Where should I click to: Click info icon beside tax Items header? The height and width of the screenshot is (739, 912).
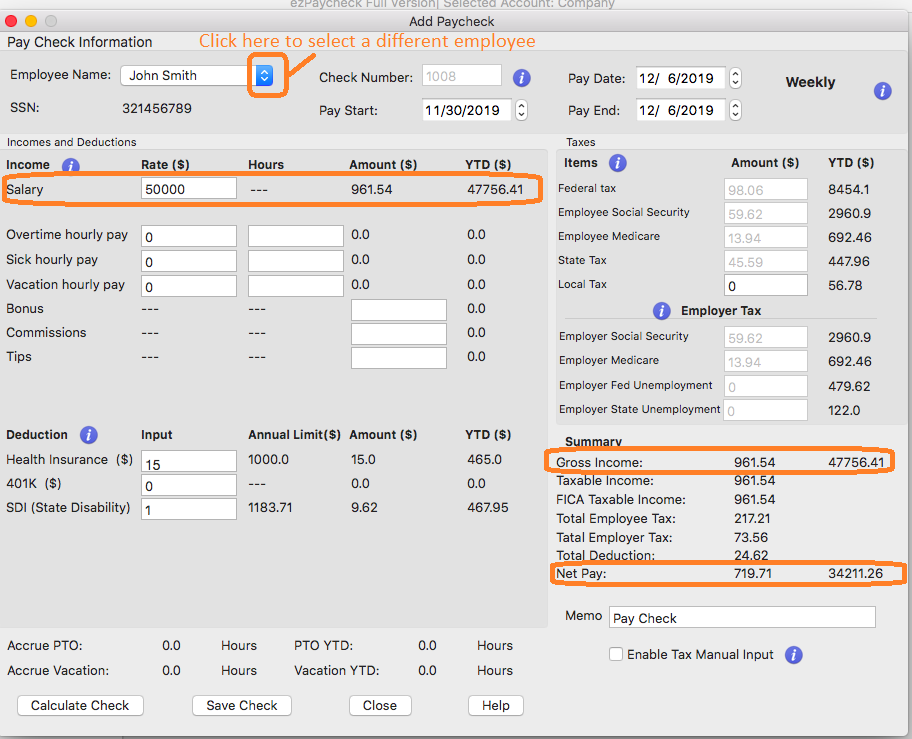pyautogui.click(x=617, y=163)
